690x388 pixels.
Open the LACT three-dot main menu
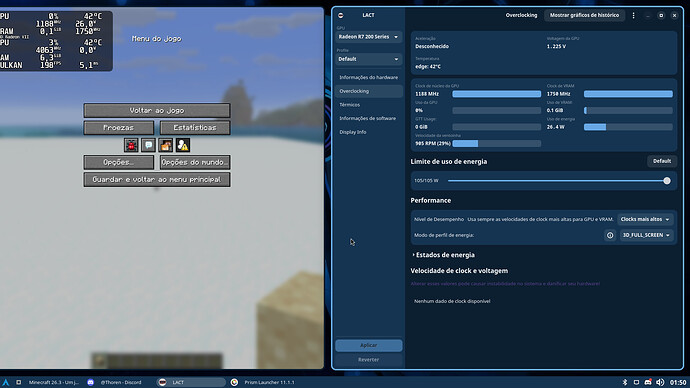[x=634, y=15]
